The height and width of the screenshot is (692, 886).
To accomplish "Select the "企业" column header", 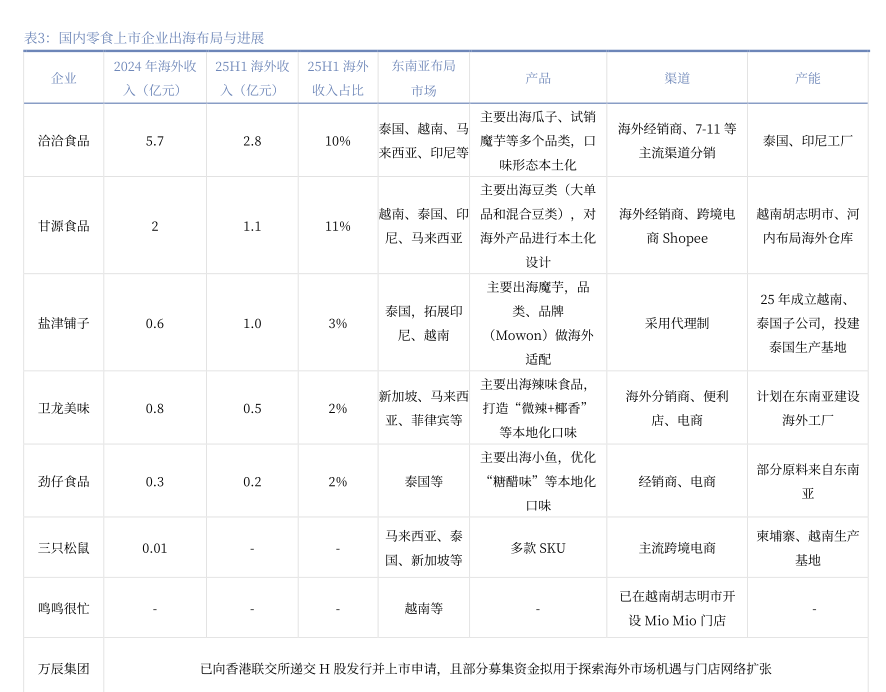I will click(64, 78).
